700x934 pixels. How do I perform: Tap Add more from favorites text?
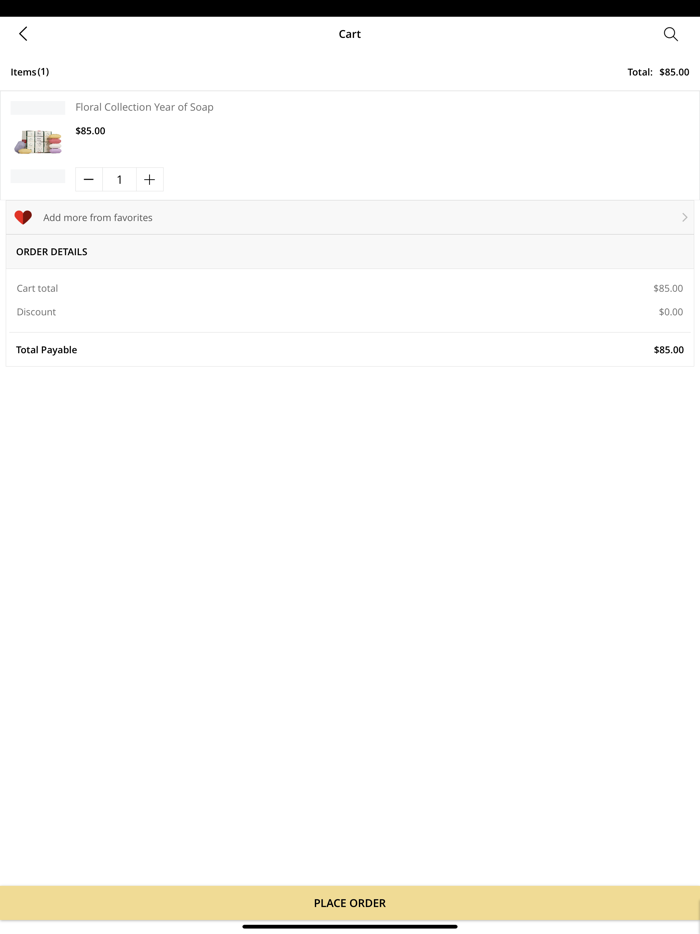pyautogui.click(x=98, y=217)
